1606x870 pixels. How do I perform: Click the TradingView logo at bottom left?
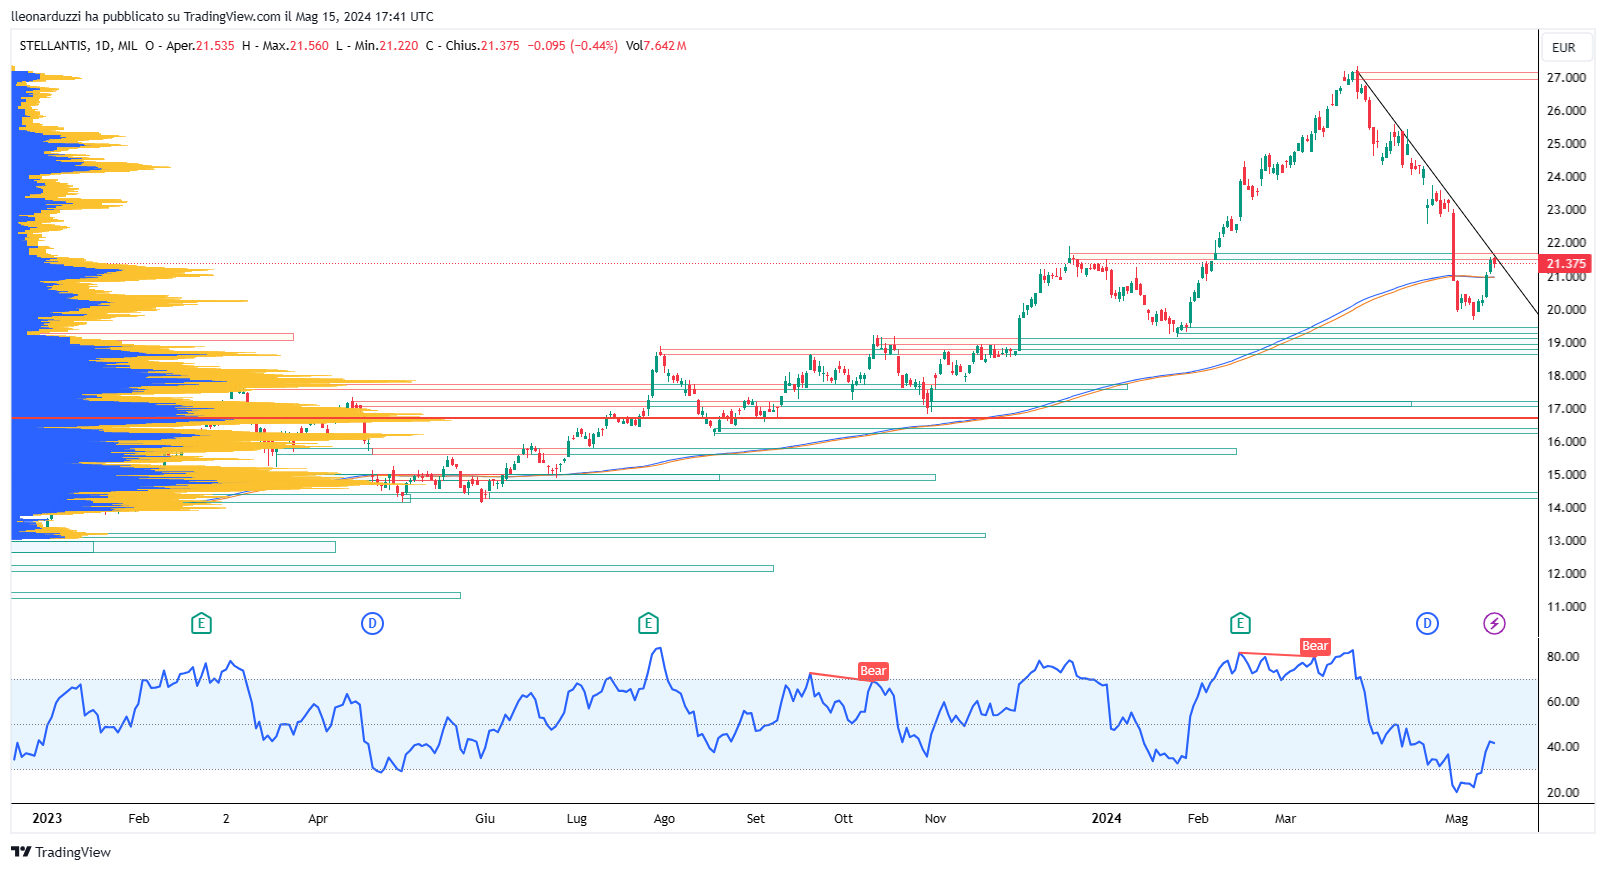click(61, 852)
